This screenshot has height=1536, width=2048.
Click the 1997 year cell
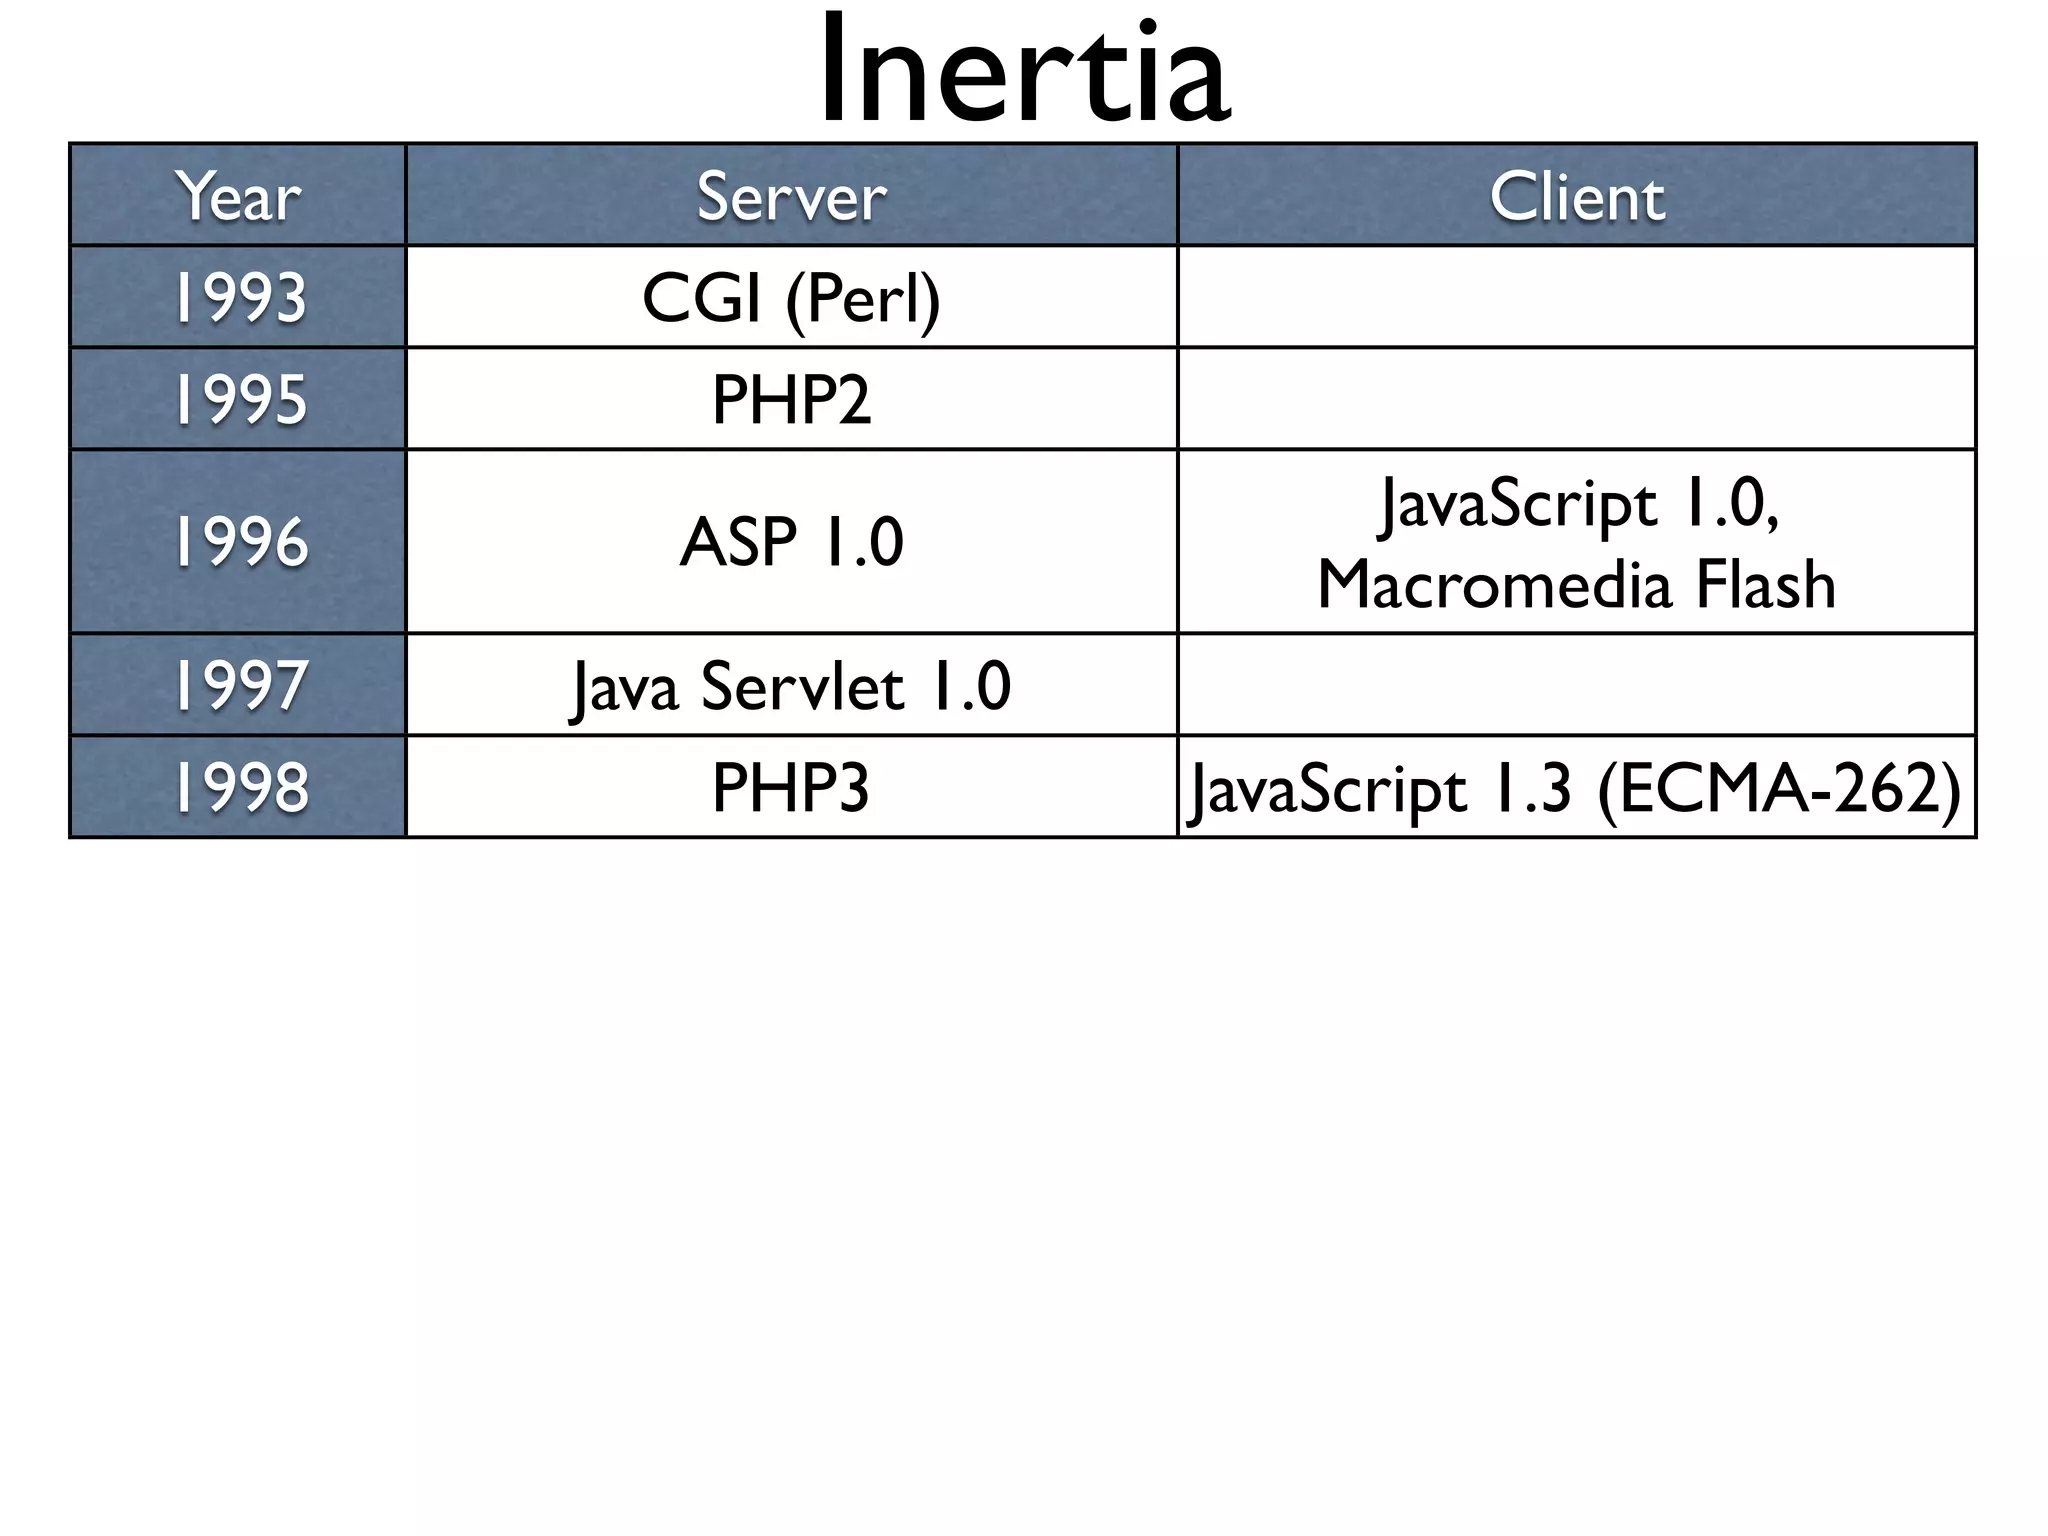[x=238, y=686]
